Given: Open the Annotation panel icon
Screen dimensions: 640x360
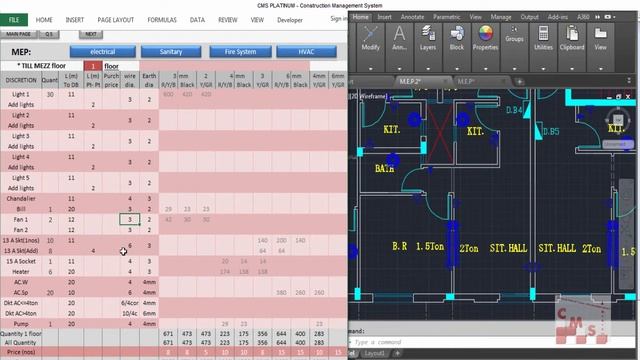Looking at the screenshot, I should pos(399,34).
